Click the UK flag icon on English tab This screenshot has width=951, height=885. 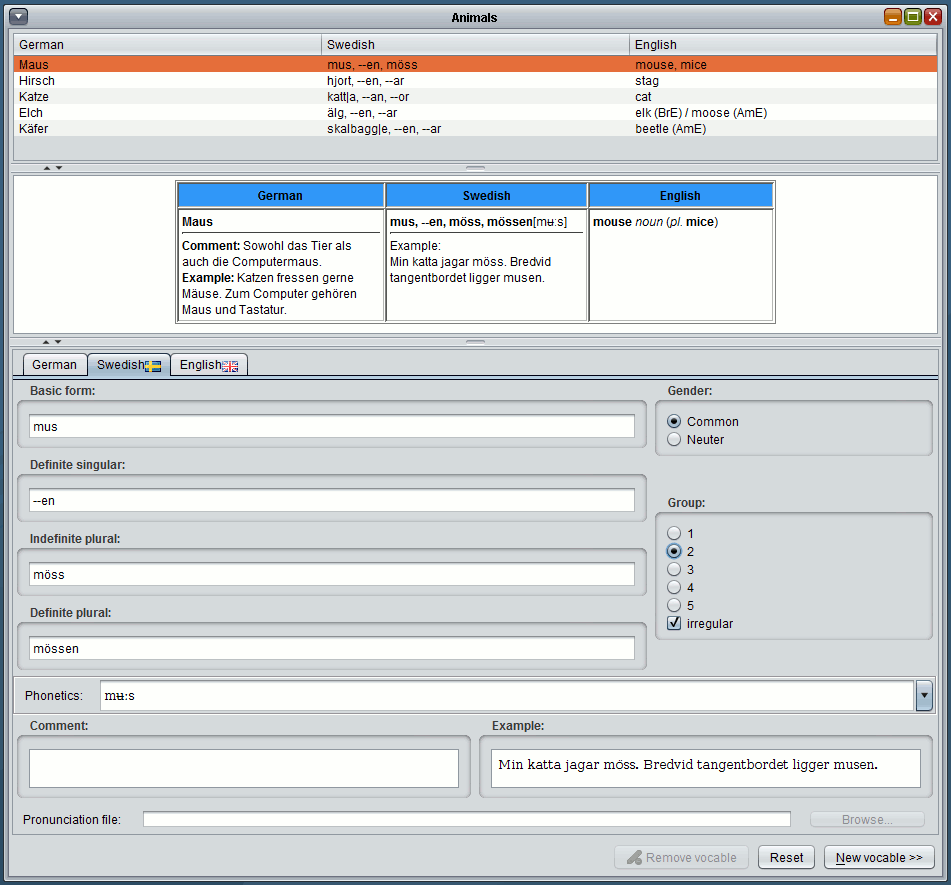tap(230, 366)
